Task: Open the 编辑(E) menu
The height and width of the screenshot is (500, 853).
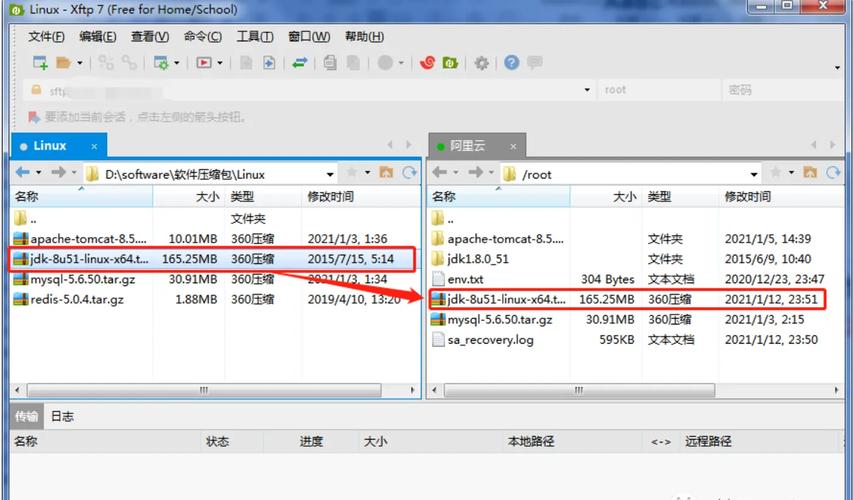Action: [x=98, y=36]
